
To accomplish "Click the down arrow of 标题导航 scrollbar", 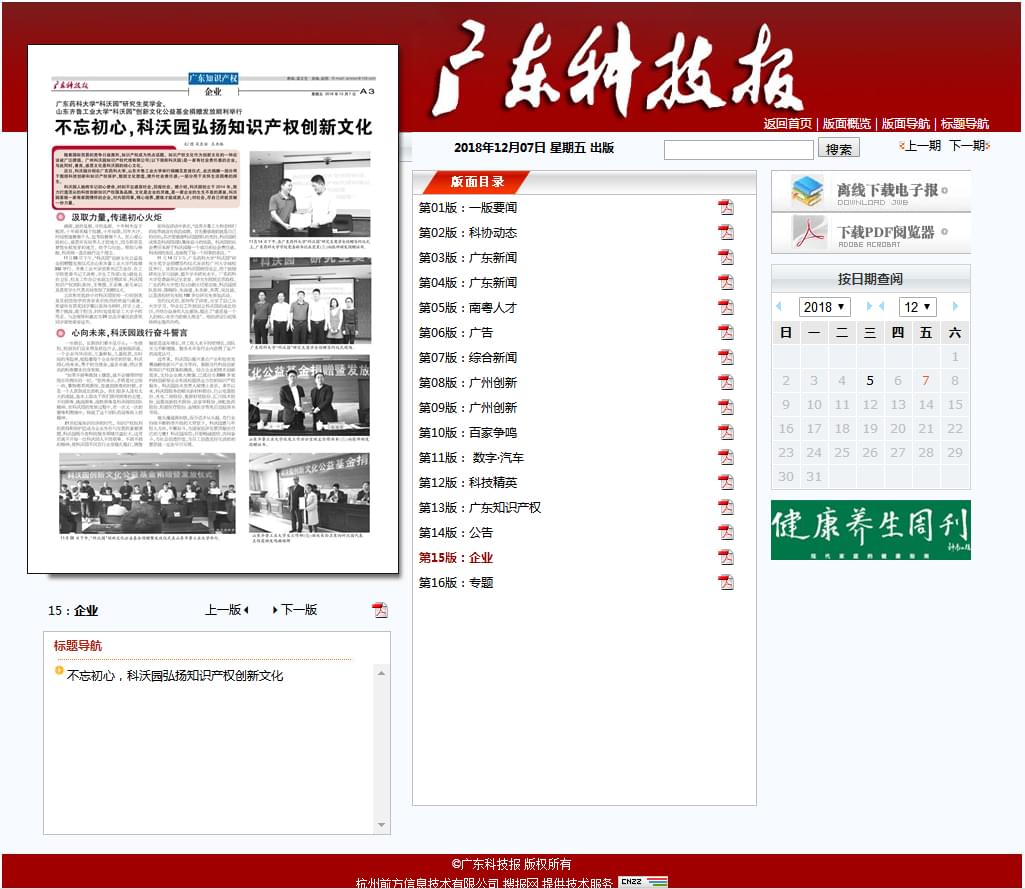I will click(381, 825).
